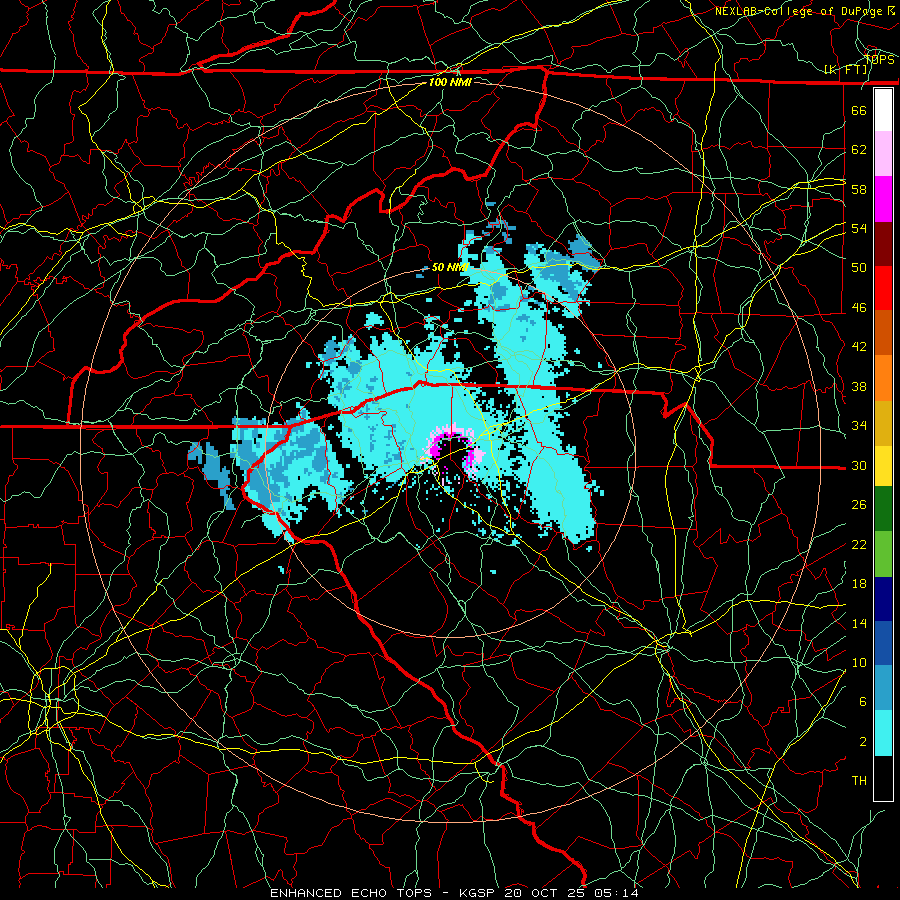This screenshot has height=900, width=900.
Task: Click the '14' legend scale value
Action: [x=859, y=623]
